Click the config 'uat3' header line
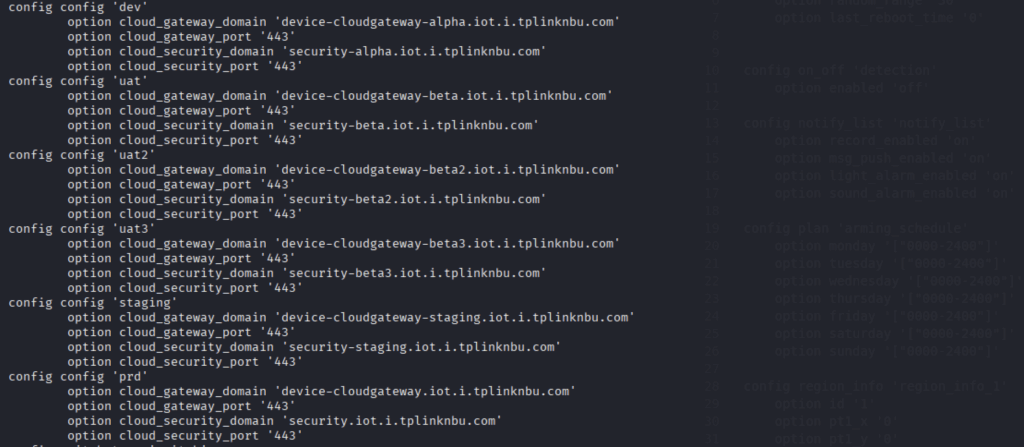Image resolution: width=1024 pixels, height=447 pixels. (82, 229)
